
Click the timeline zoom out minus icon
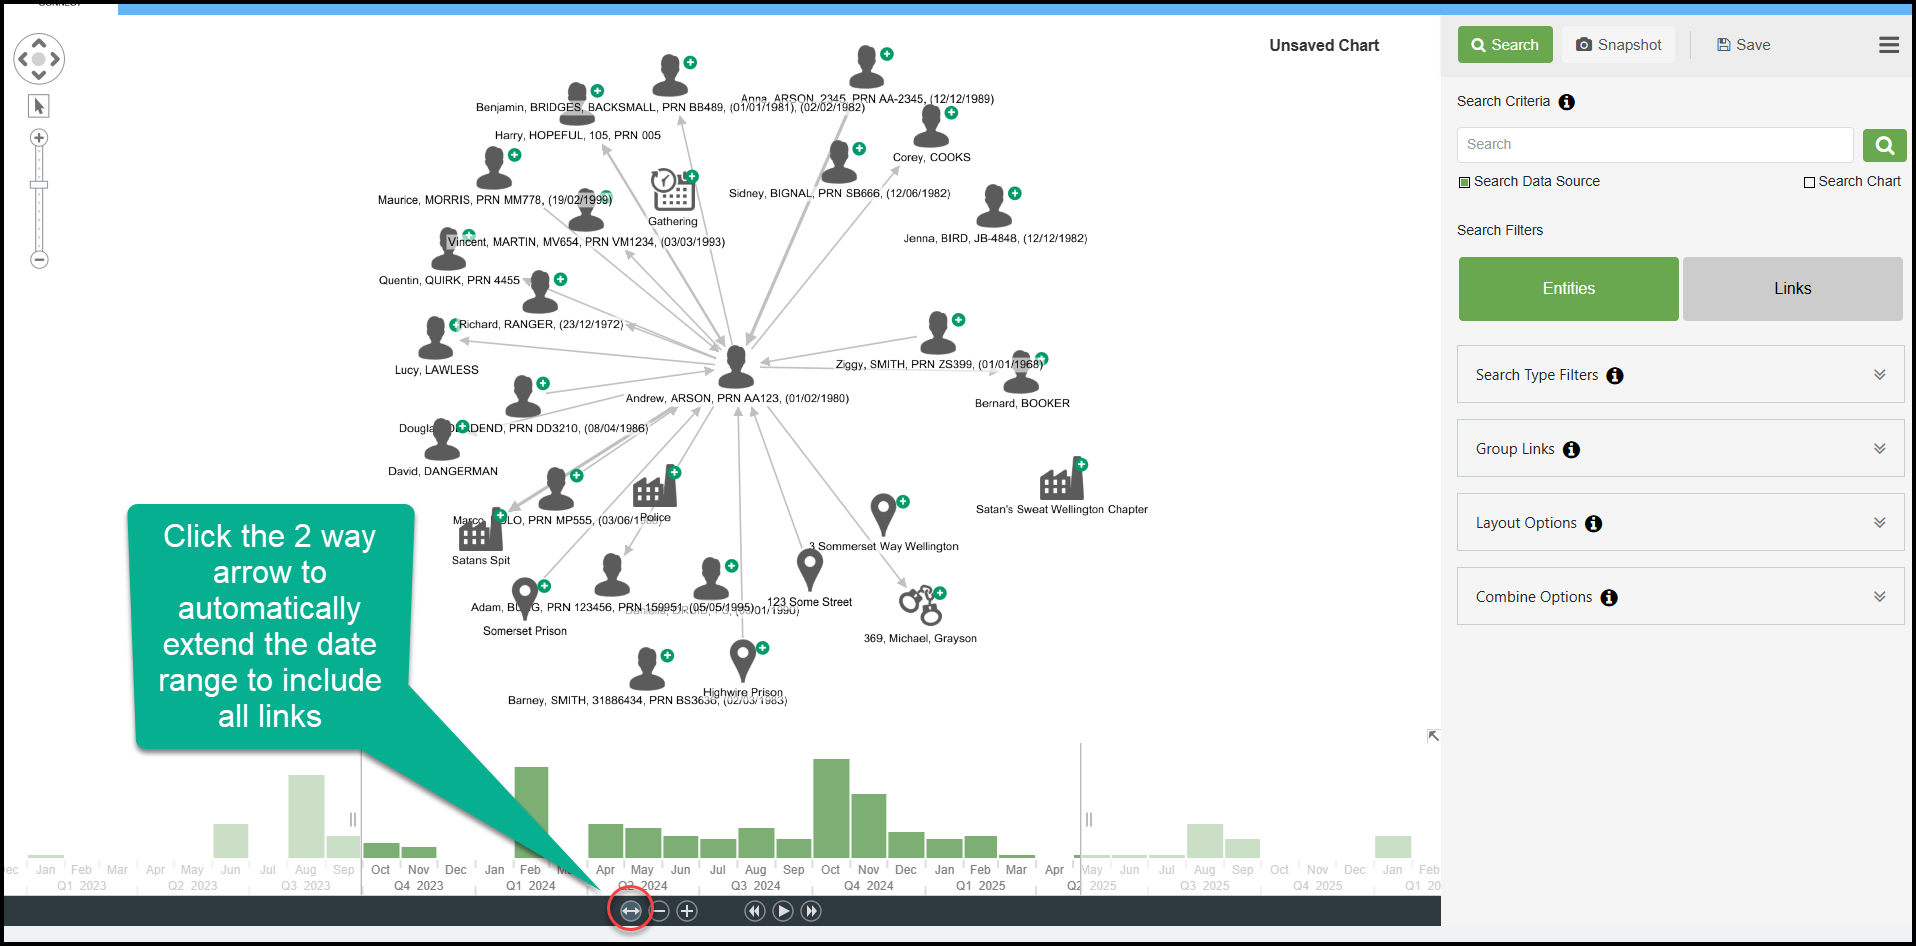[659, 911]
